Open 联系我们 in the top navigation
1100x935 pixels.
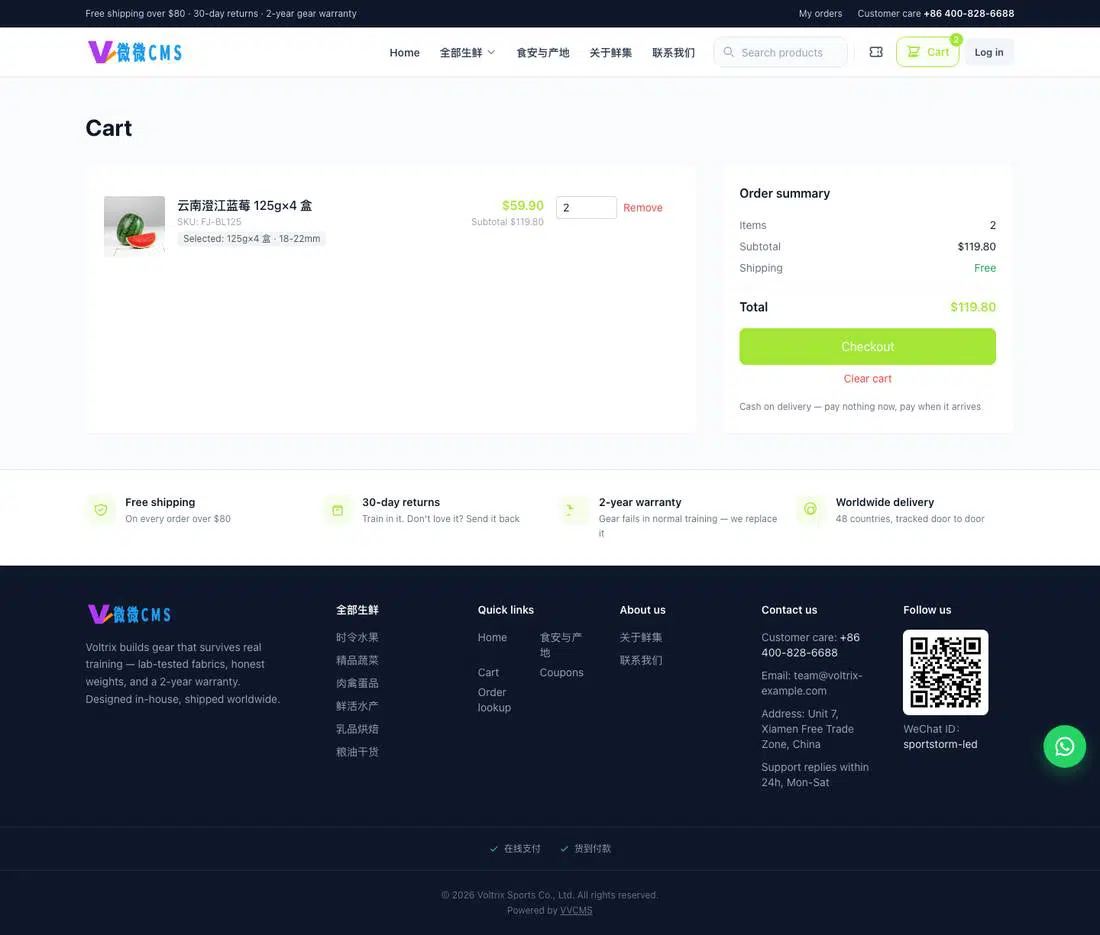(x=673, y=53)
